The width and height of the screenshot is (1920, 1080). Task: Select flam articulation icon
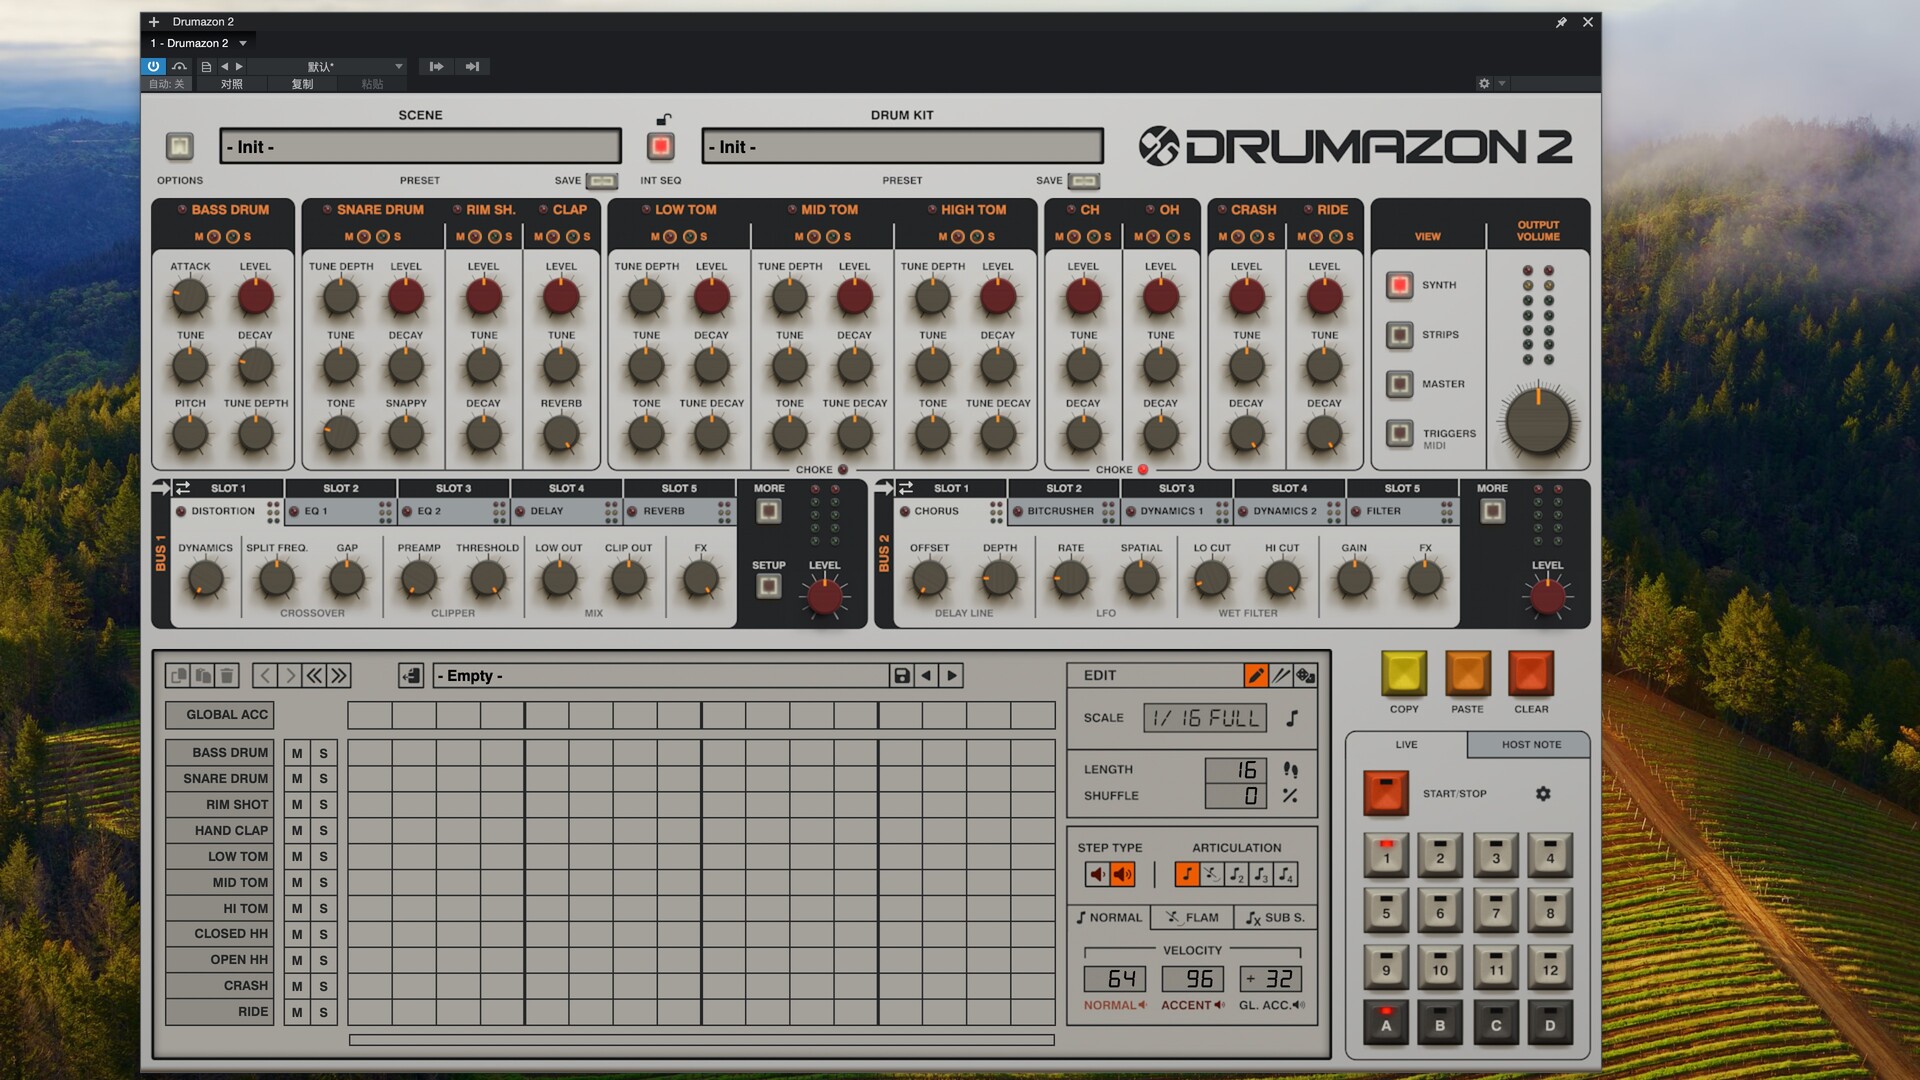pyautogui.click(x=1211, y=875)
